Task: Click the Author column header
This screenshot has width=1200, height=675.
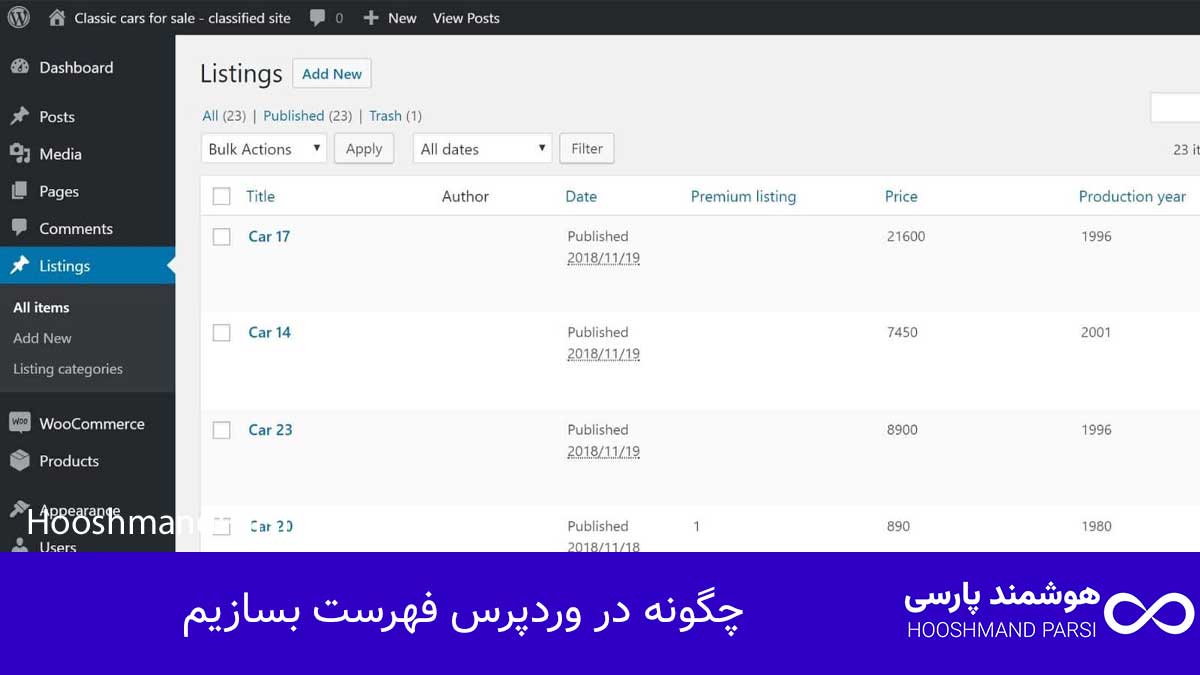Action: (465, 196)
